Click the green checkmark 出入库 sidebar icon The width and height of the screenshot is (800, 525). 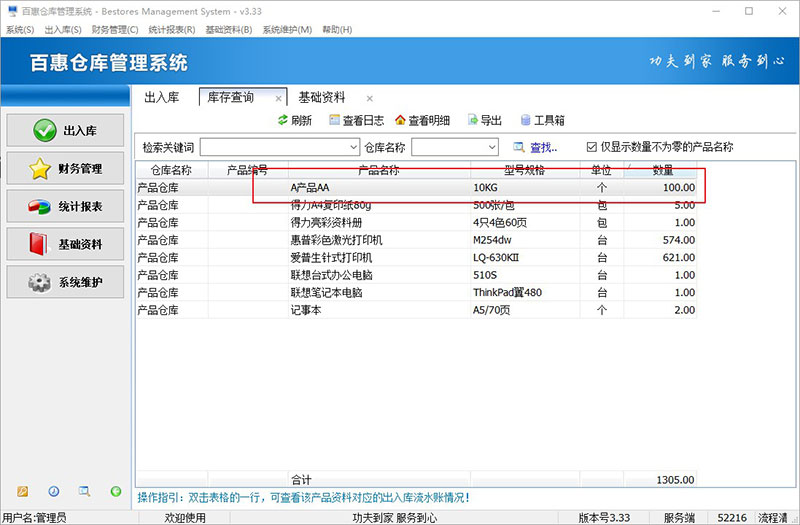coord(45,131)
